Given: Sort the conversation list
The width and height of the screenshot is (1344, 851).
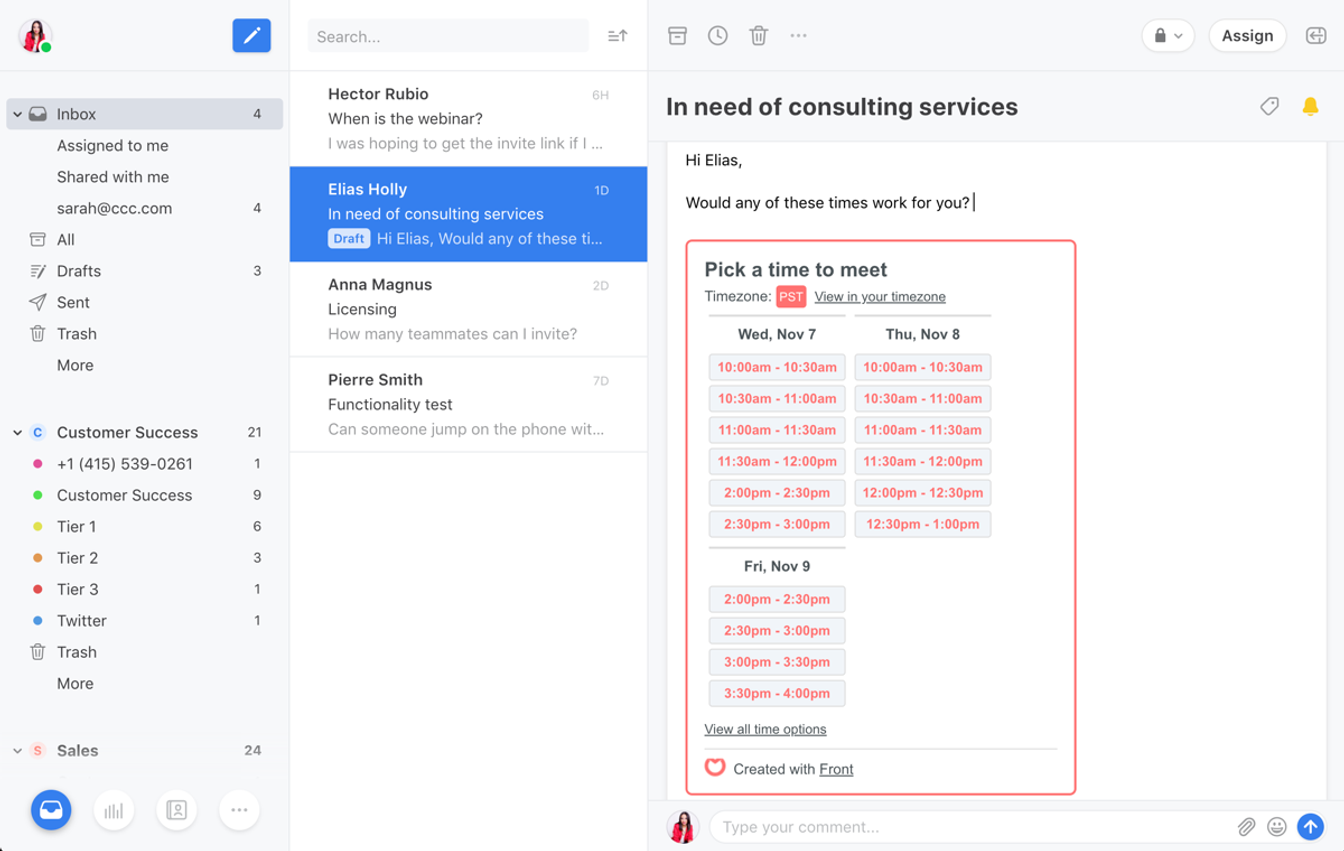Looking at the screenshot, I should coord(616,35).
